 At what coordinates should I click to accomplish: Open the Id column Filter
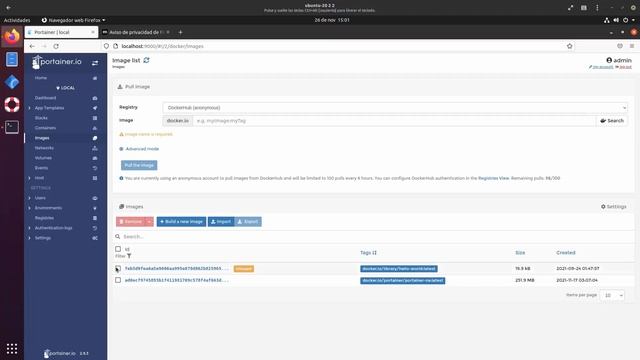(123, 256)
